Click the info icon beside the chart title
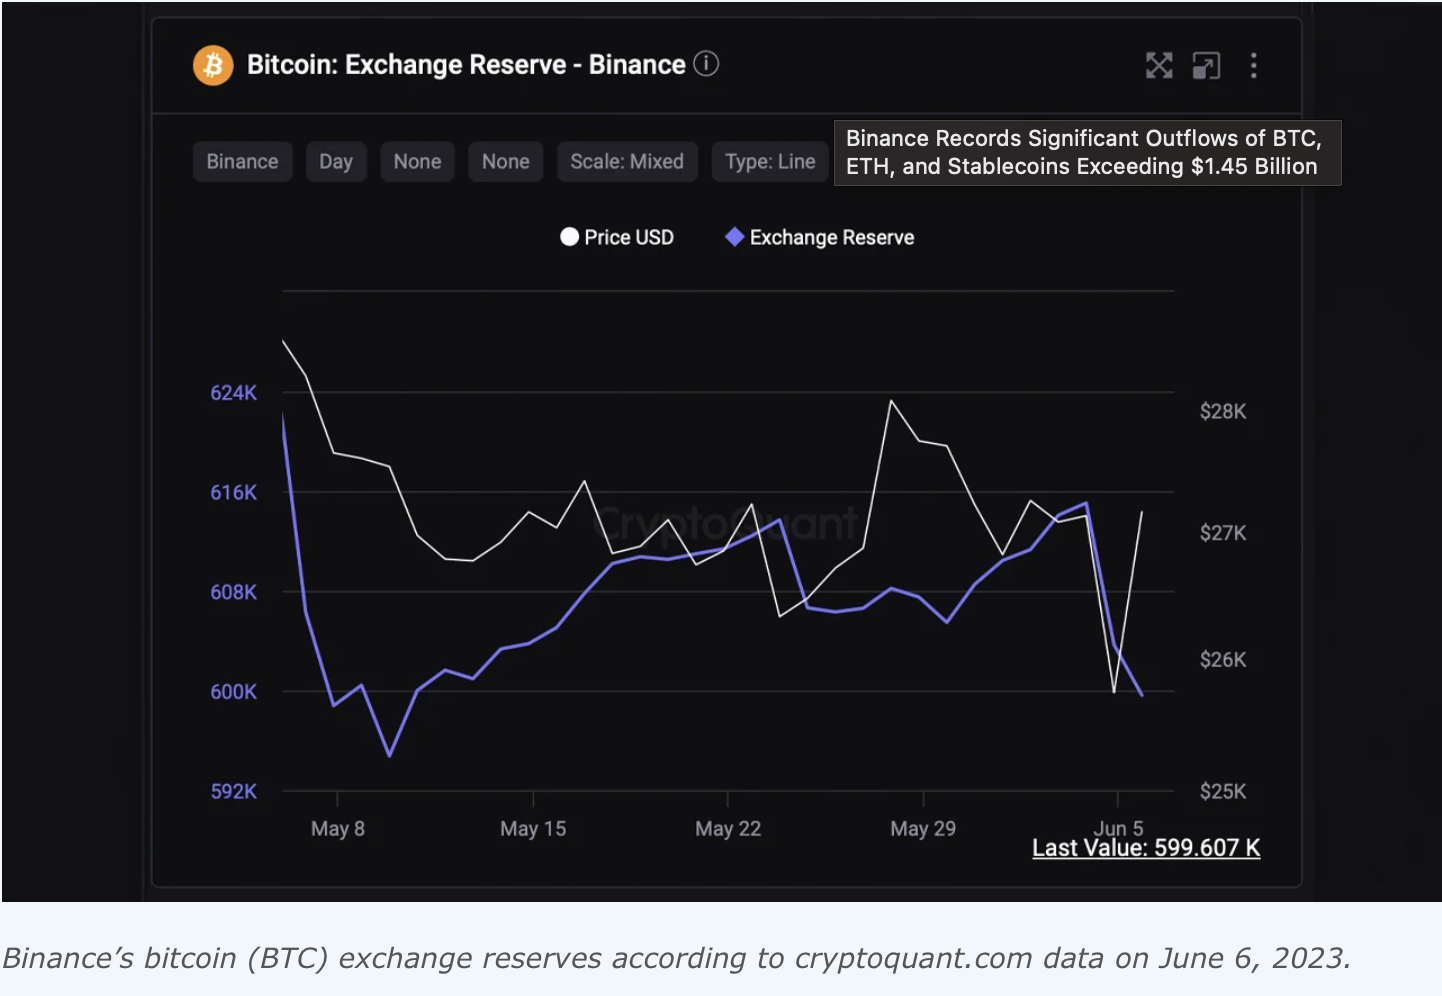The height and width of the screenshot is (996, 1442). point(706,64)
